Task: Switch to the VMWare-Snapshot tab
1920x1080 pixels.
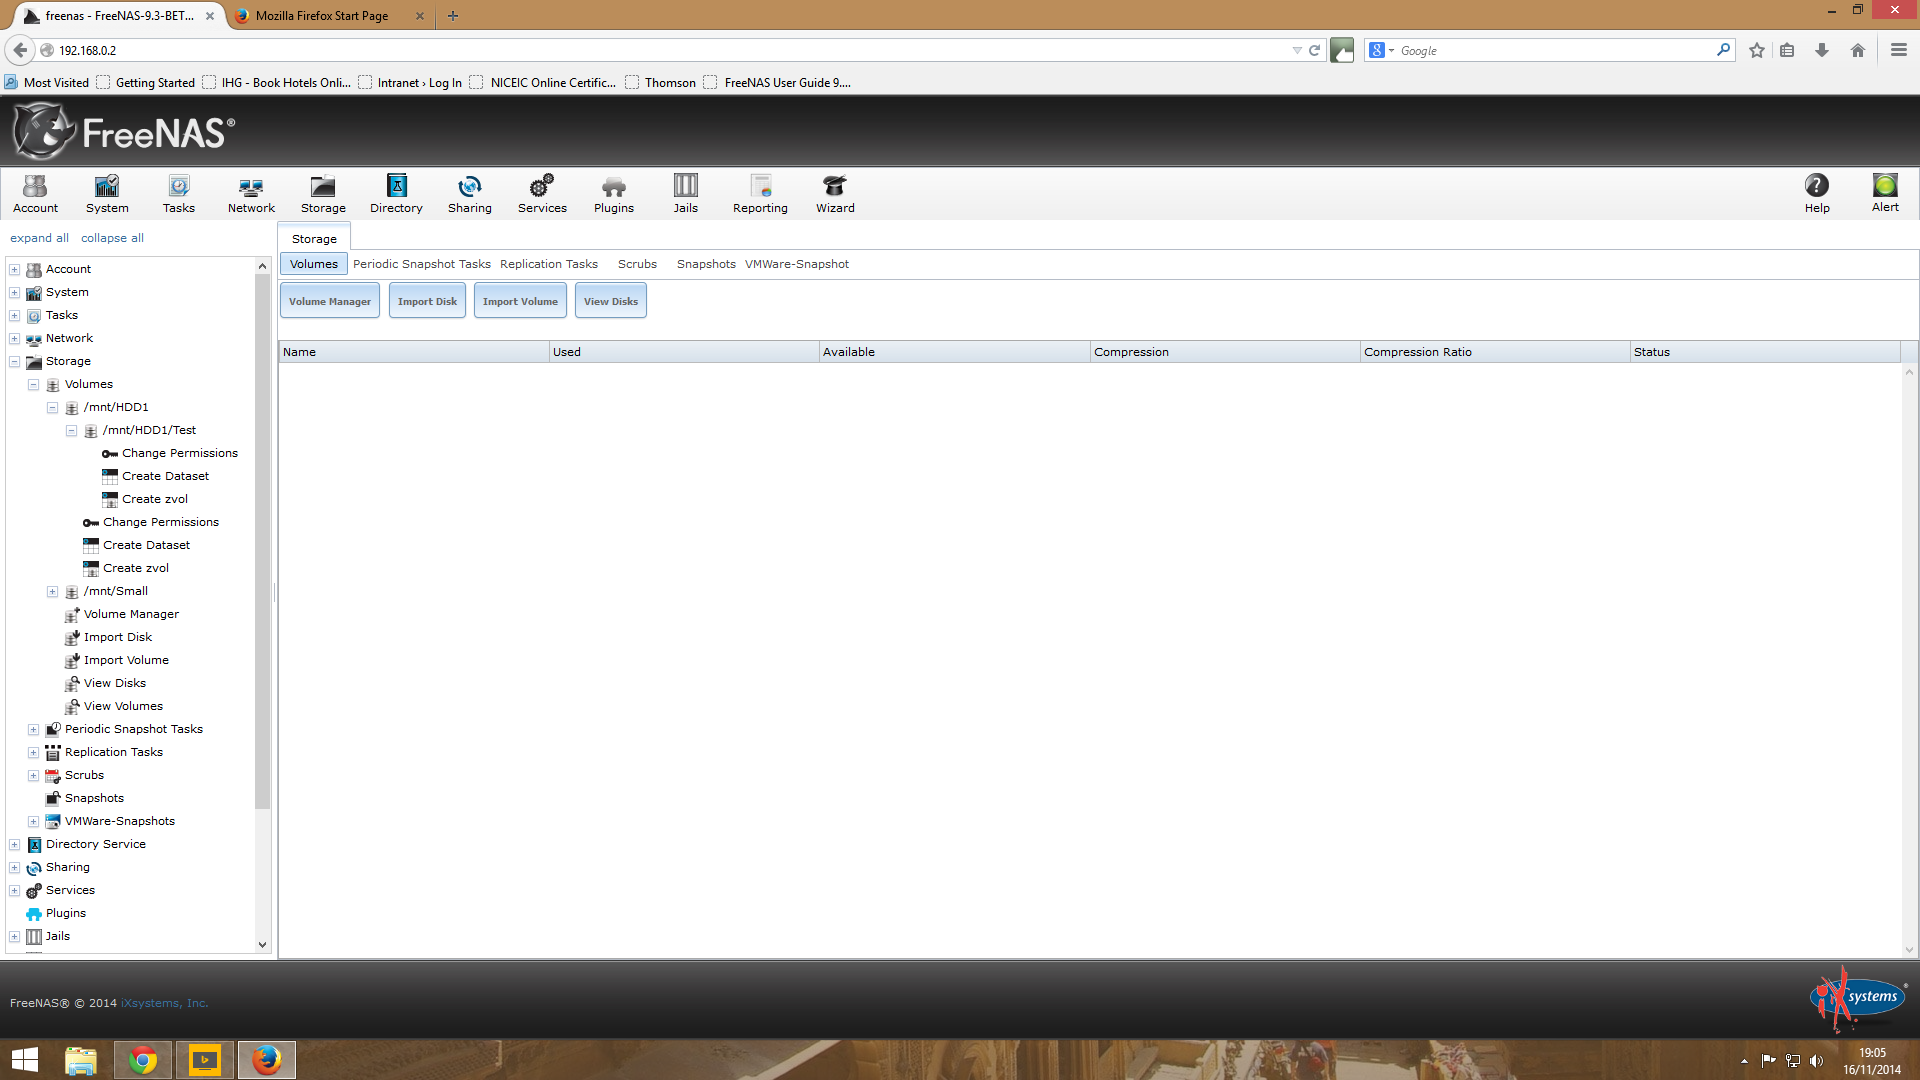Action: coord(796,264)
